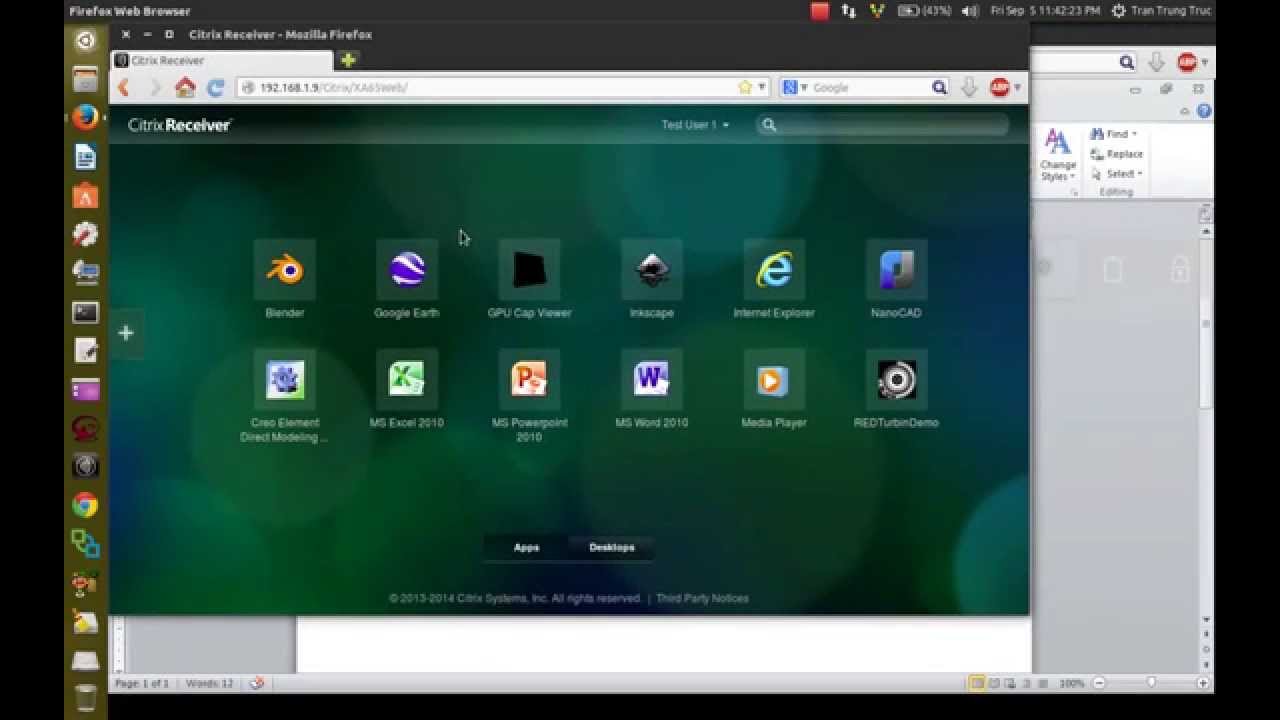Screen dimensions: 1280x720
Task: Open Firefox downloads arrow in front window
Action: (969, 88)
